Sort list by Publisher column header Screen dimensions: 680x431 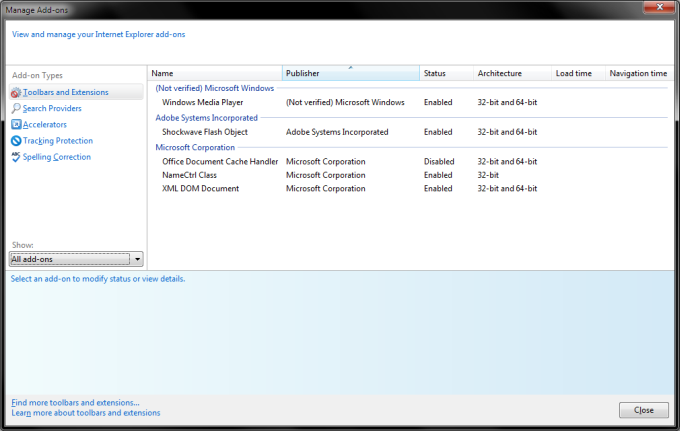[x=350, y=74]
